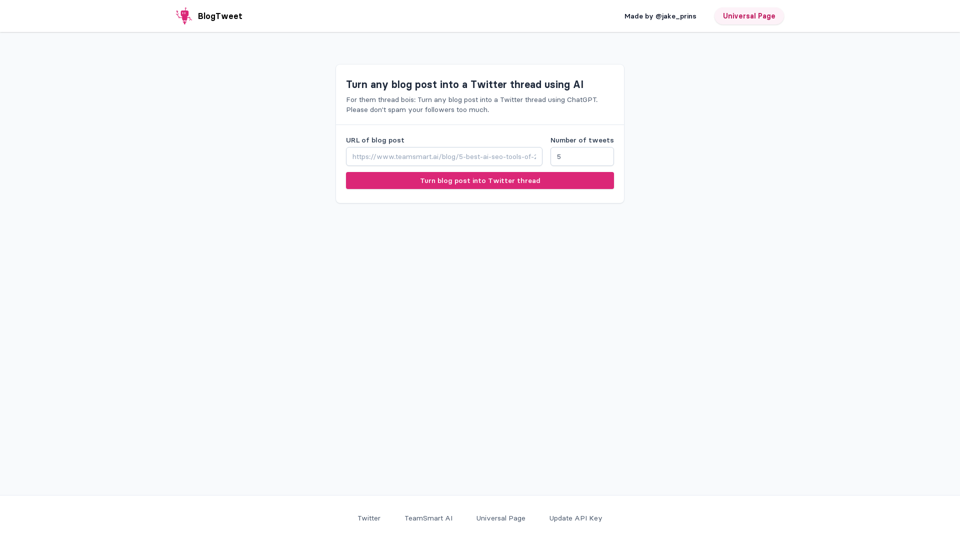Click the BlogTweet brand name text
The height and width of the screenshot is (540, 960).
220,16
